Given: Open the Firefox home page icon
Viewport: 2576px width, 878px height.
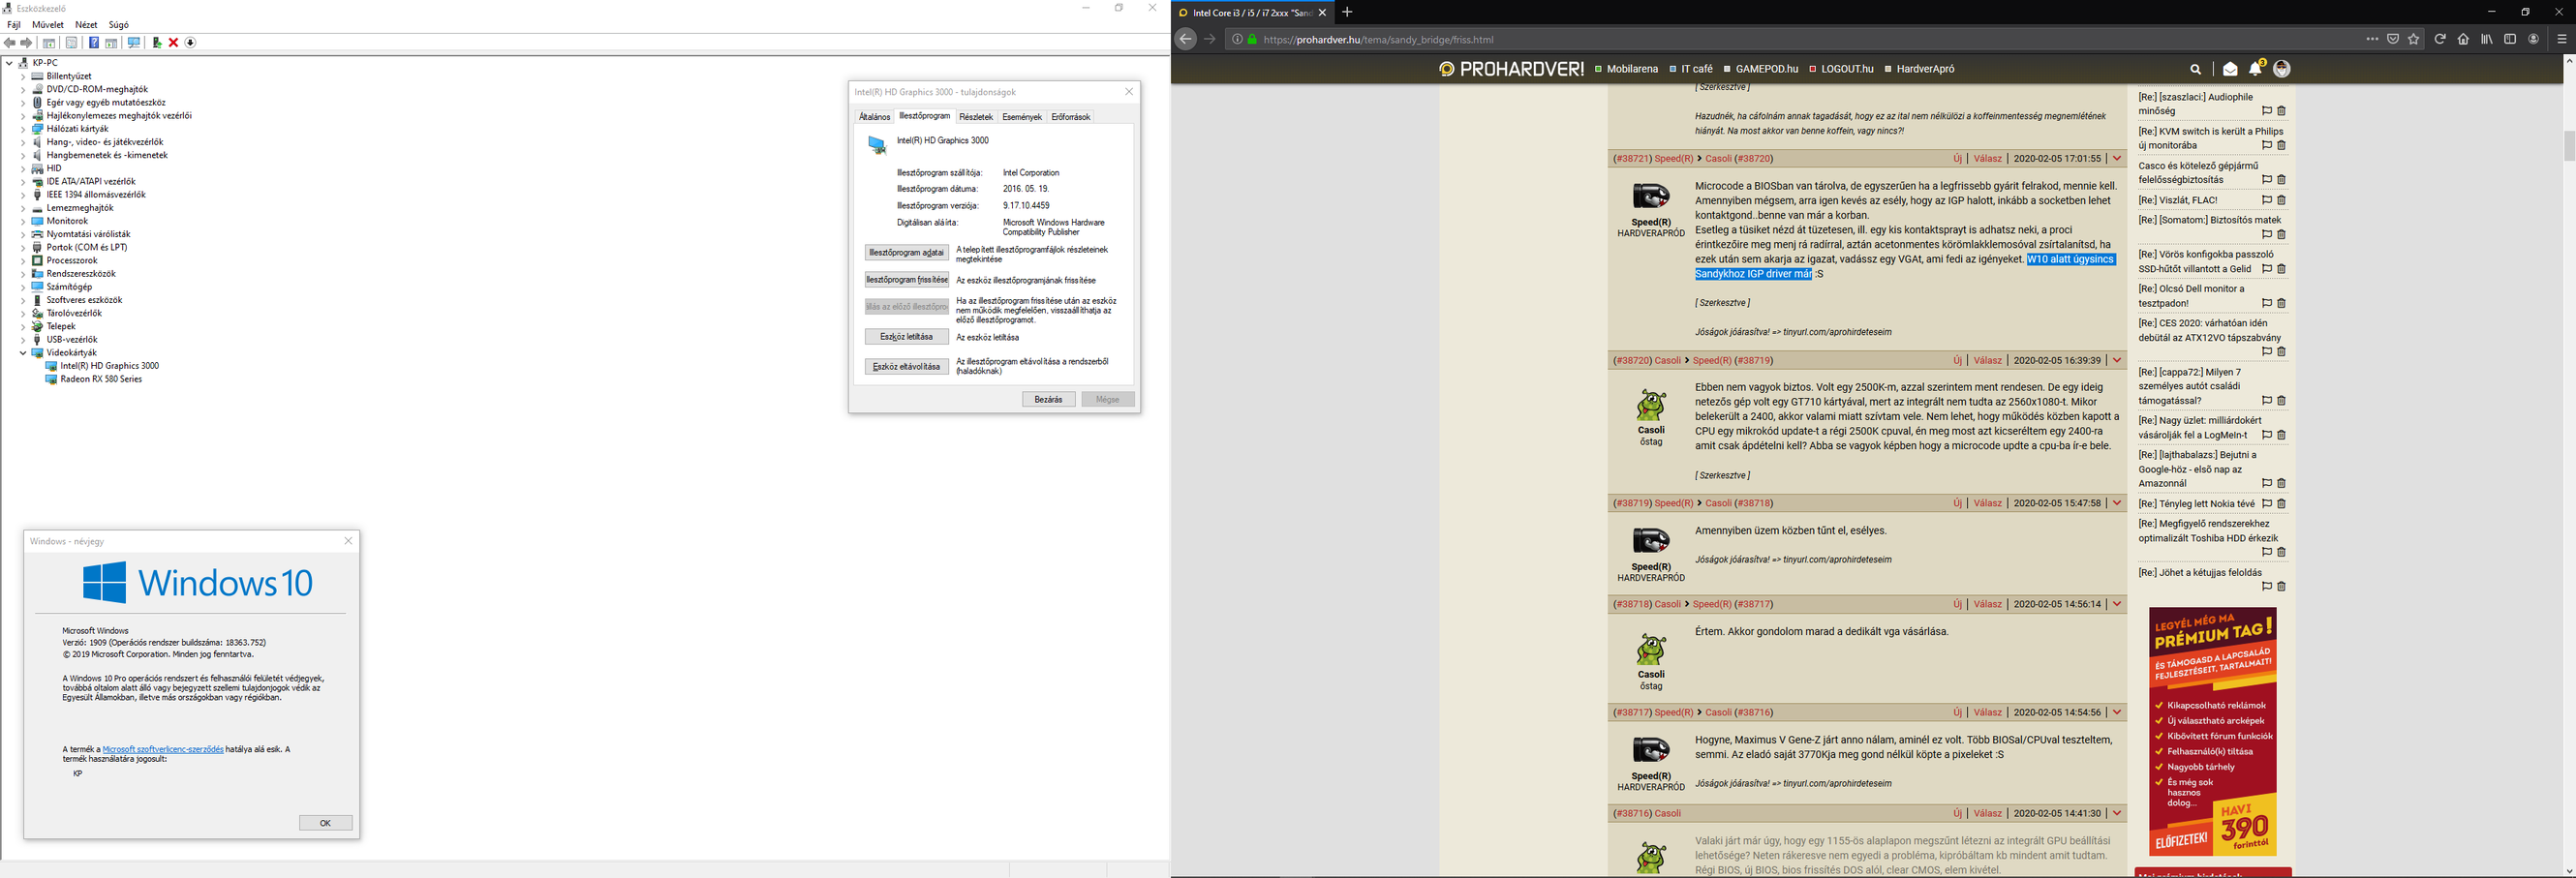Looking at the screenshot, I should (x=2463, y=39).
